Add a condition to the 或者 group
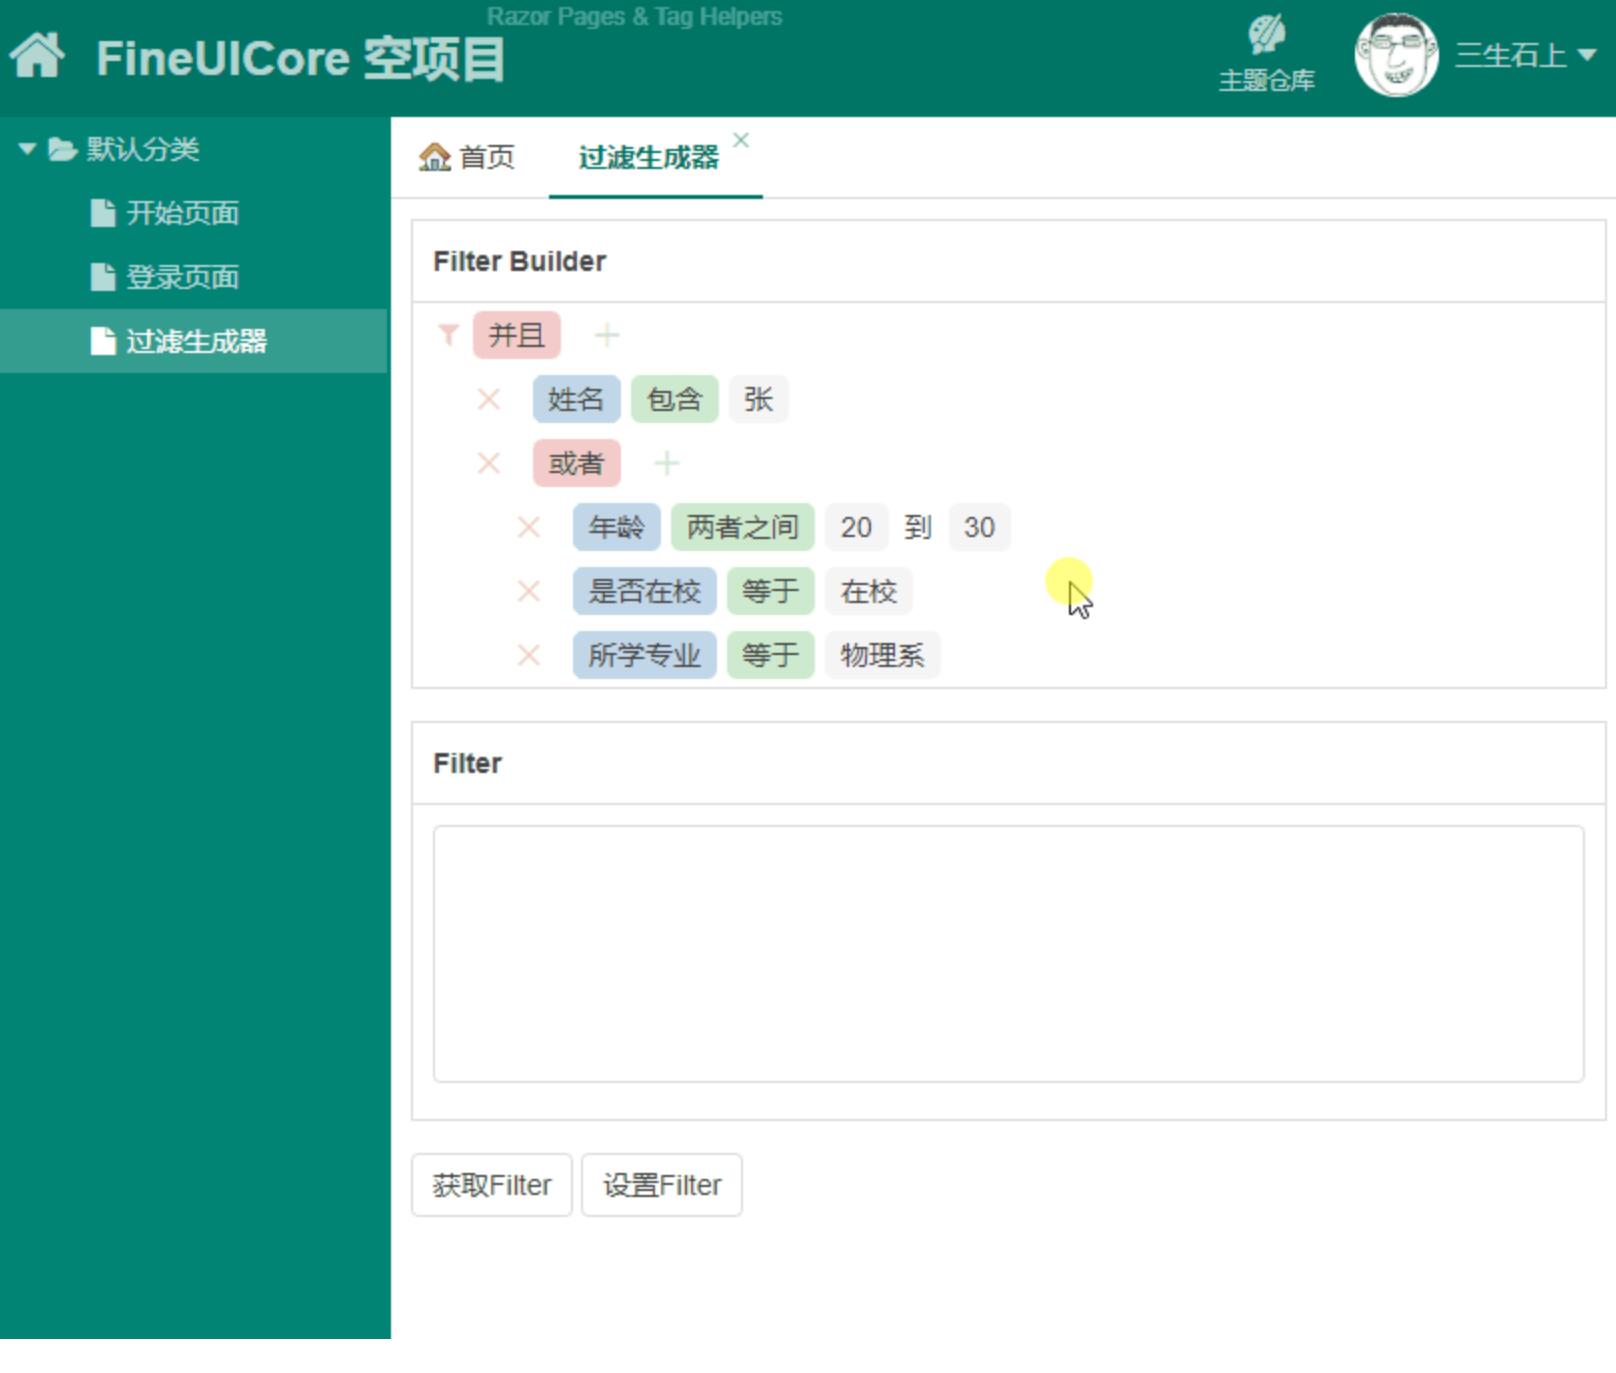 [667, 463]
